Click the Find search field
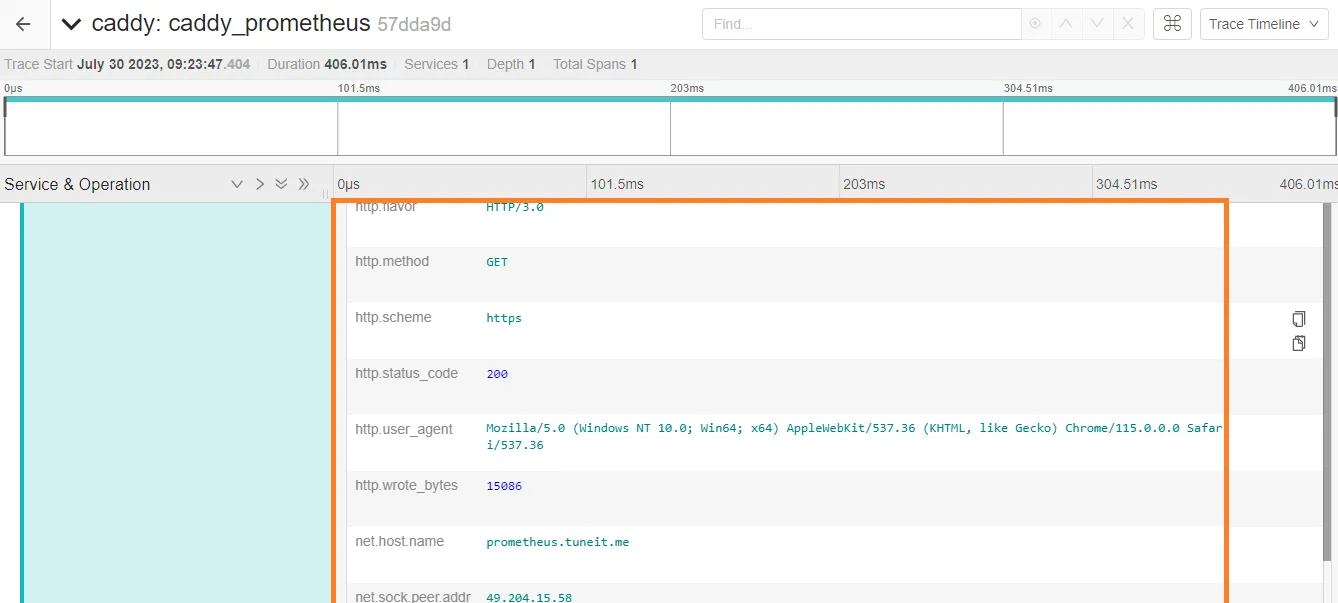Viewport: 1338px width, 603px height. pos(861,24)
